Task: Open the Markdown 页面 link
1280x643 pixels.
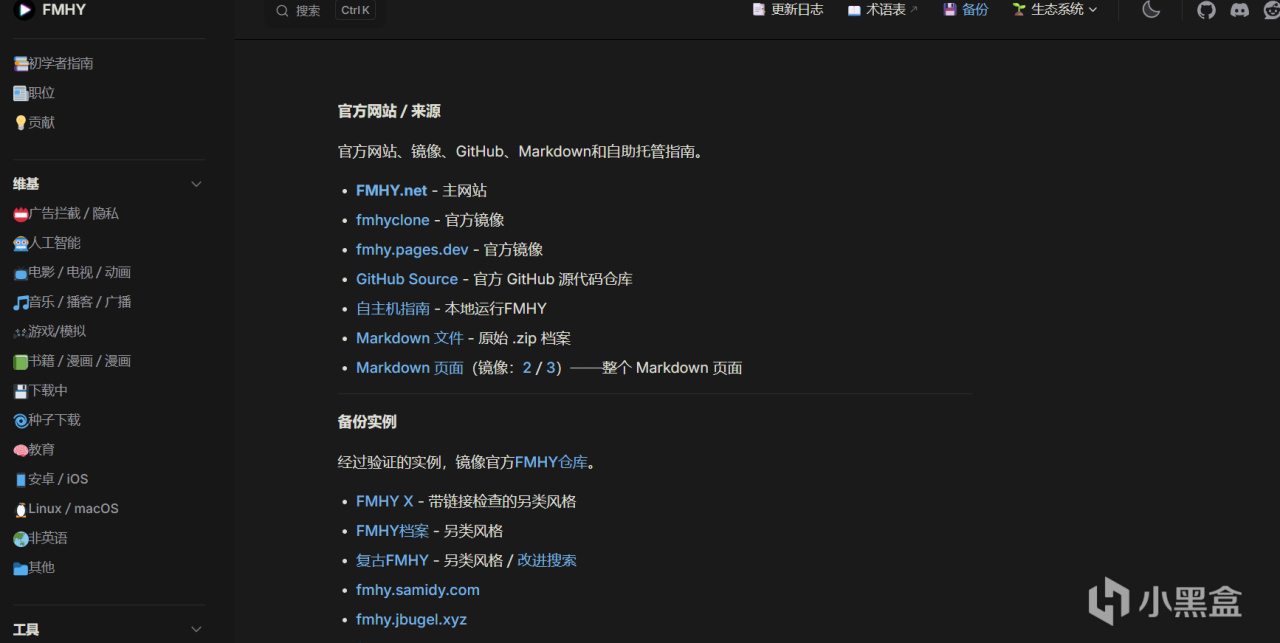Action: point(409,368)
